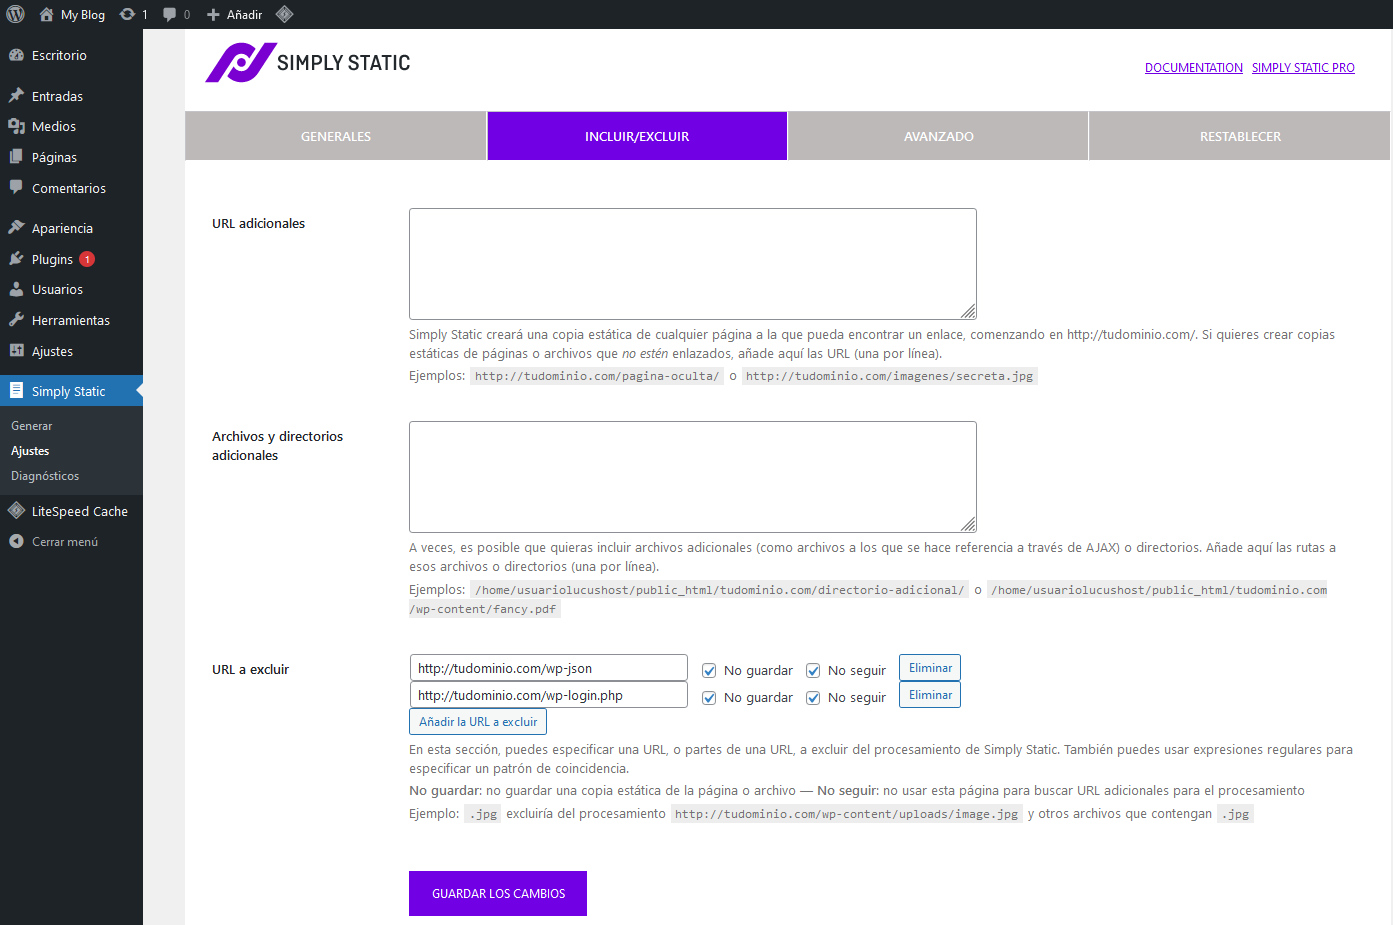Click the Plugins plug icon
Viewport: 1393px width, 925px height.
pos(16,259)
